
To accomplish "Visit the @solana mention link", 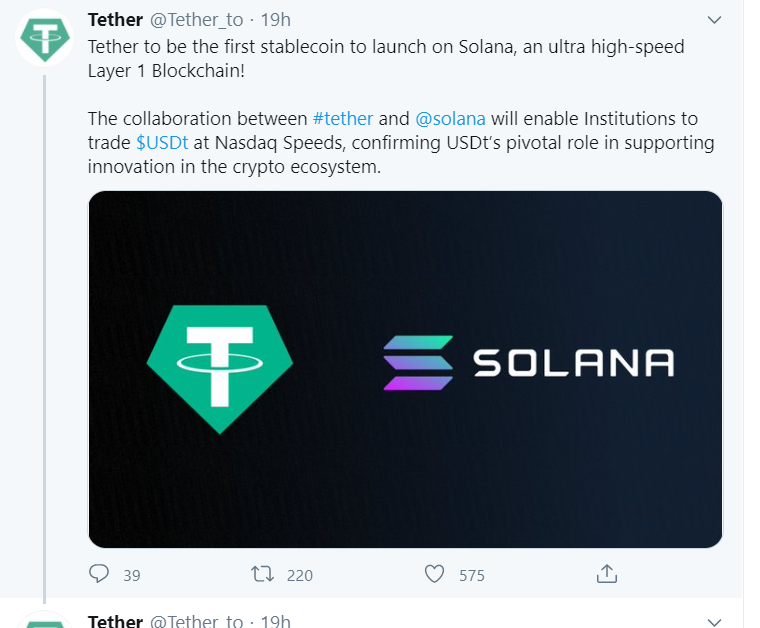I will [450, 119].
